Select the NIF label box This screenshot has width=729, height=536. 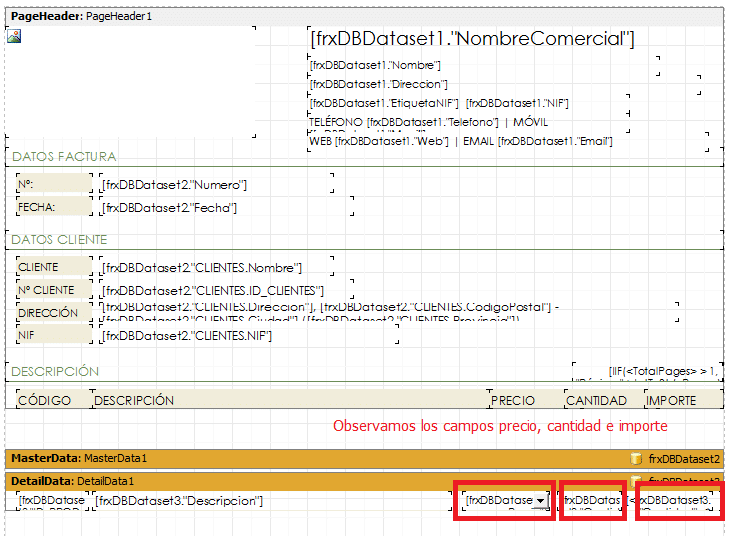[x=54, y=335]
